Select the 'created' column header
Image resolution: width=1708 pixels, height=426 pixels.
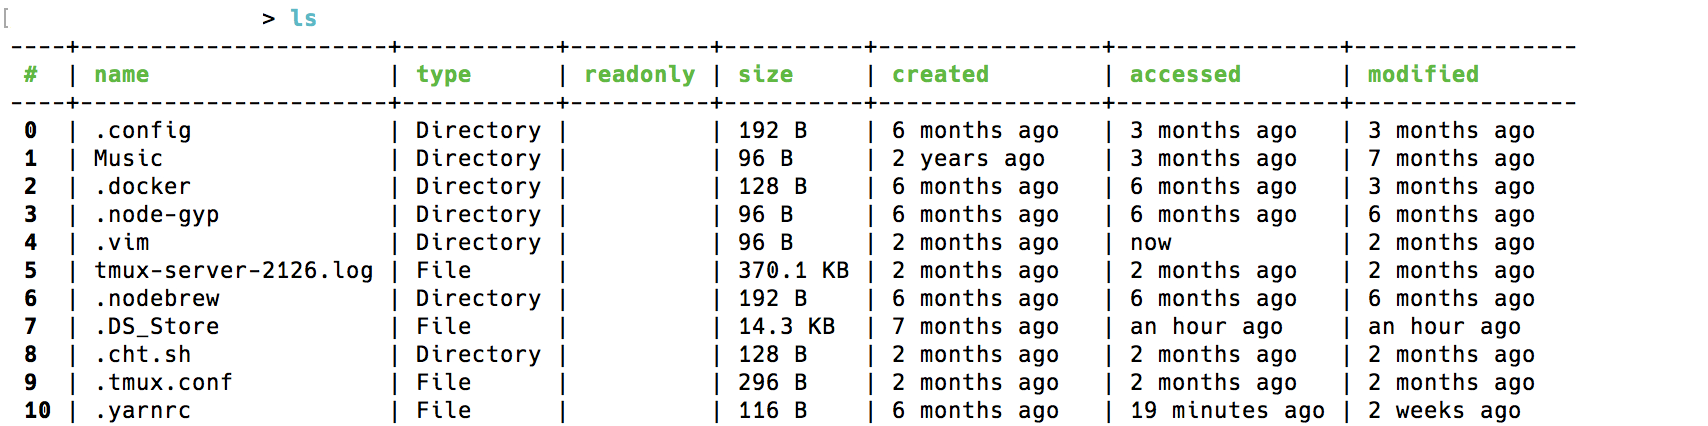click(x=940, y=74)
